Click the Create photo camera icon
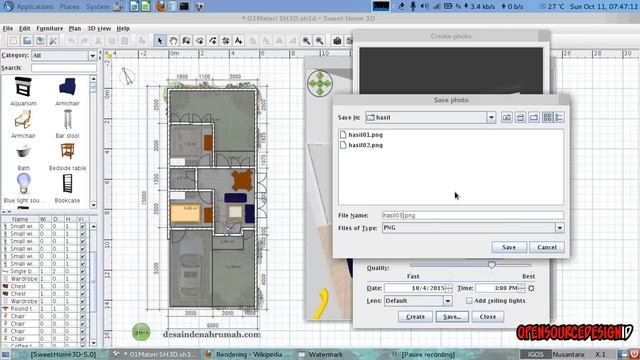Image resolution: width=640 pixels, height=360 pixels. 337,41
